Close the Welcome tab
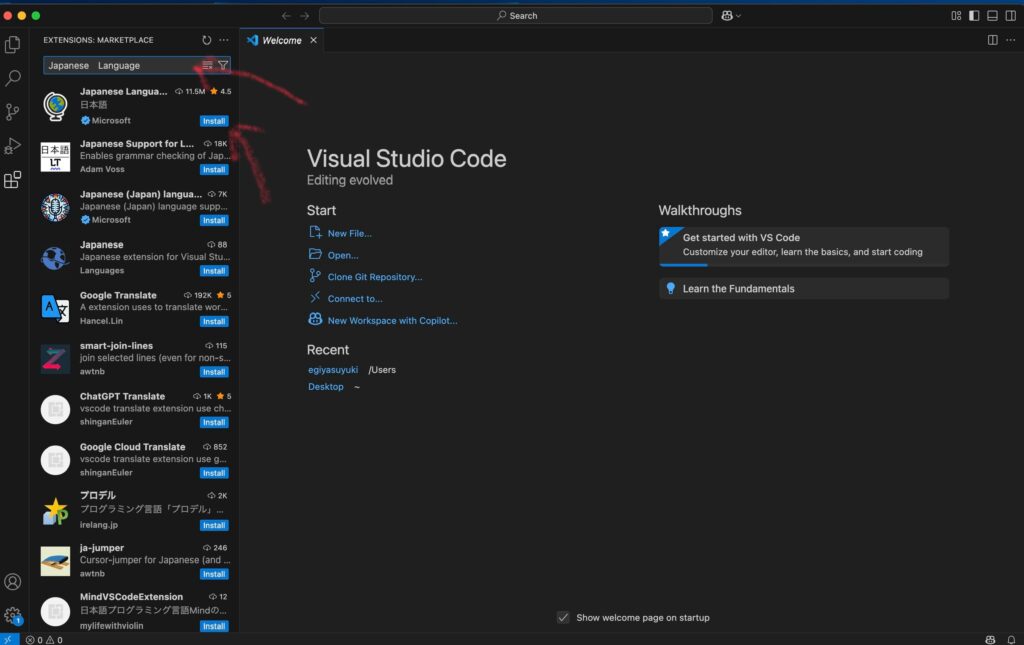Viewport: 1024px width, 645px height. coord(313,40)
